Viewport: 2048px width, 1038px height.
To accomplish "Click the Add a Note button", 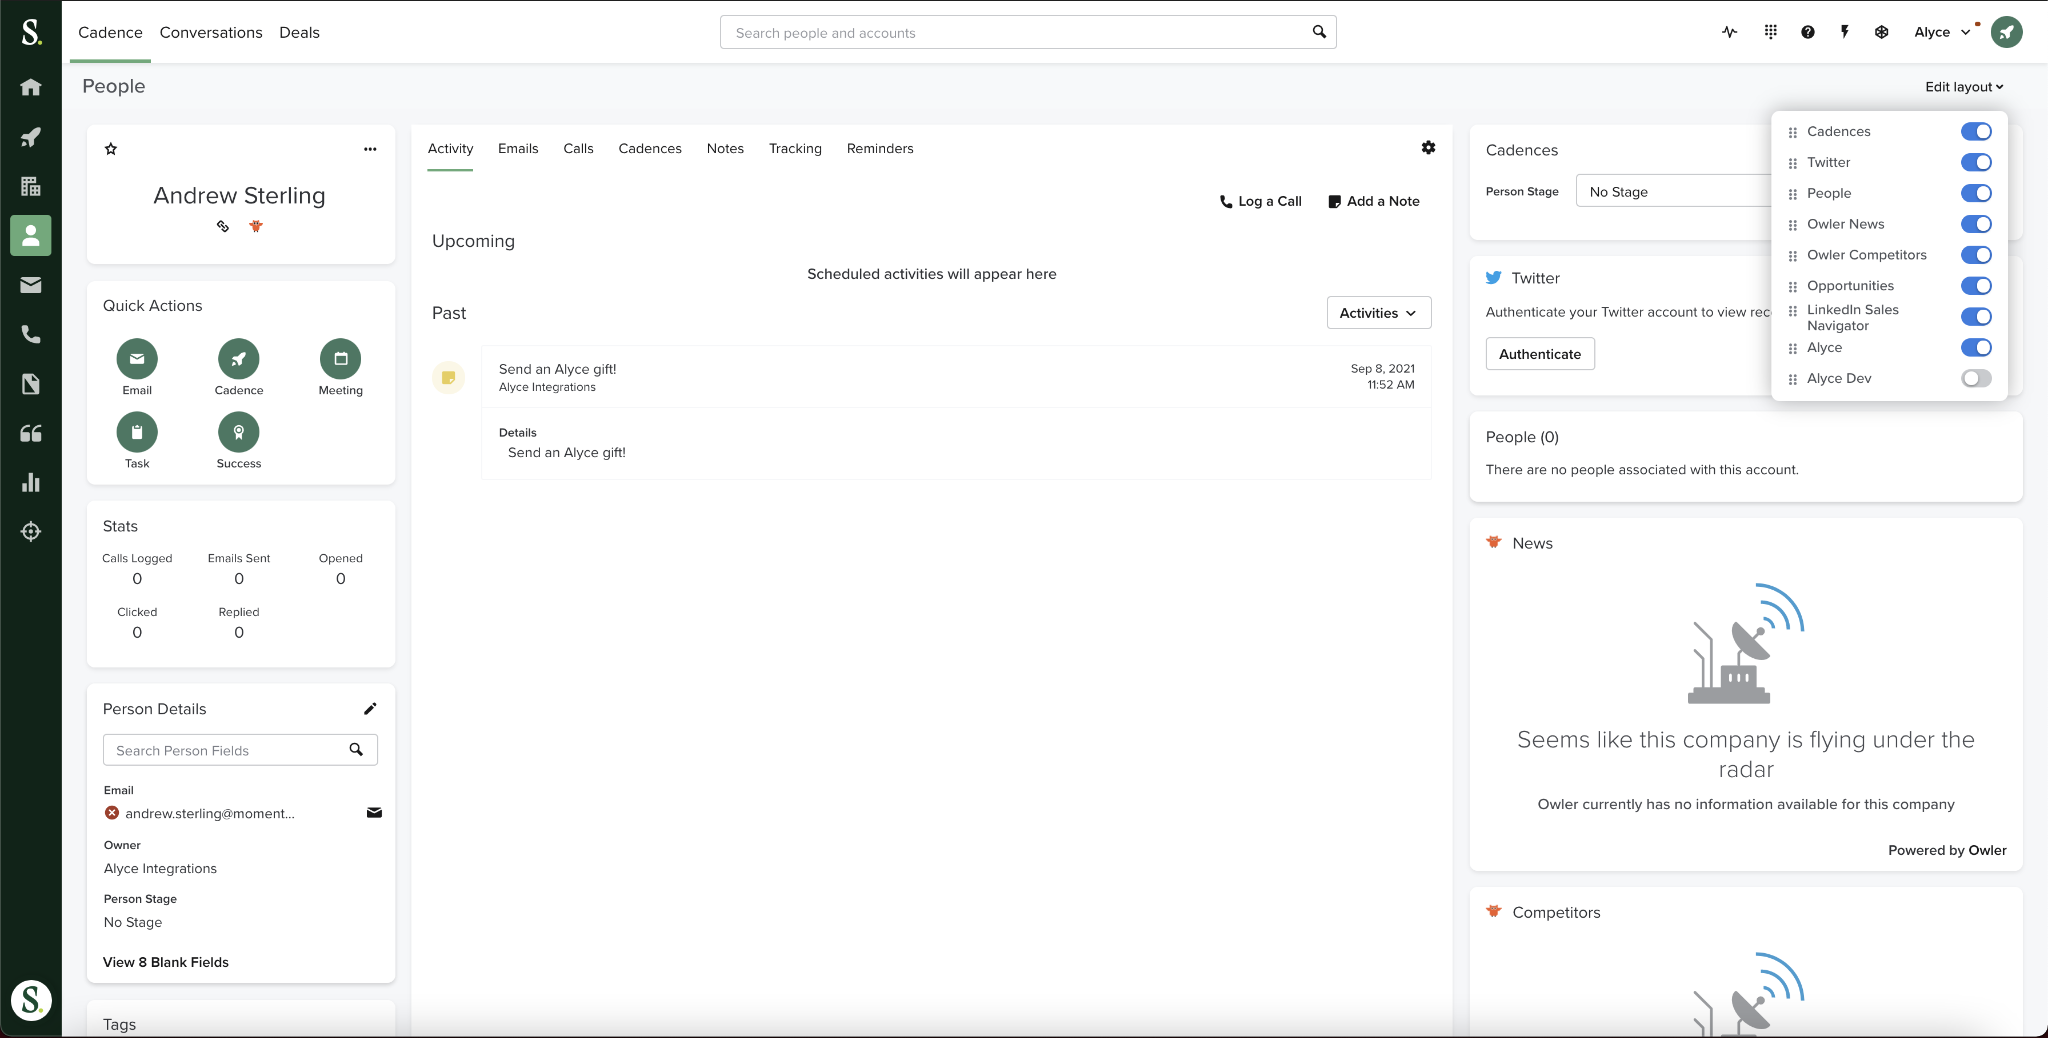I will 1373,201.
